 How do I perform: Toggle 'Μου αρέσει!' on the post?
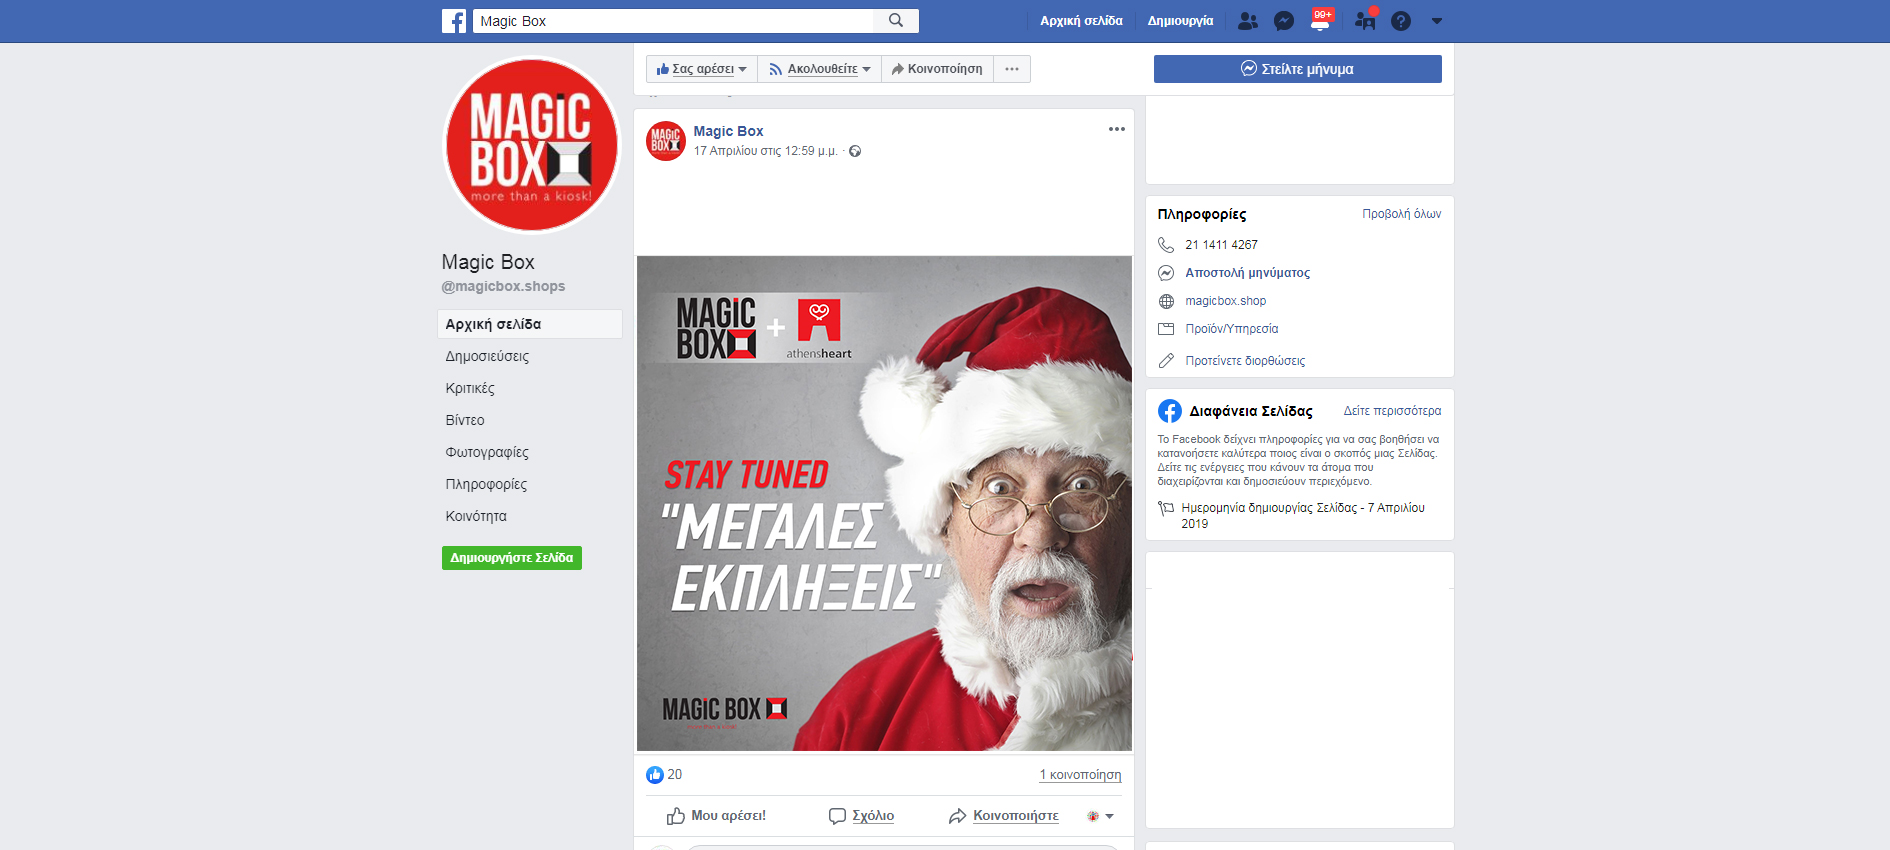pos(716,816)
